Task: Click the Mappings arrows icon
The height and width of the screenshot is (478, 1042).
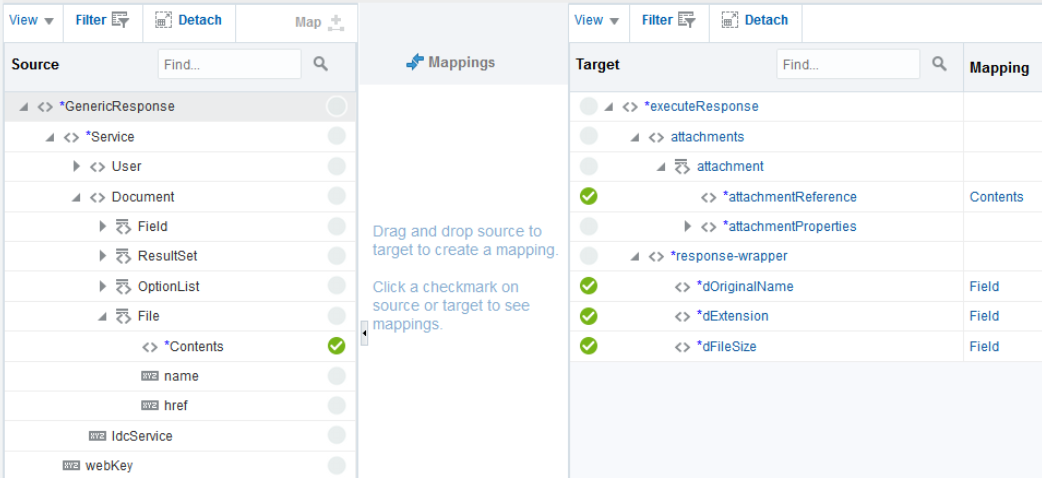Action: click(415, 62)
